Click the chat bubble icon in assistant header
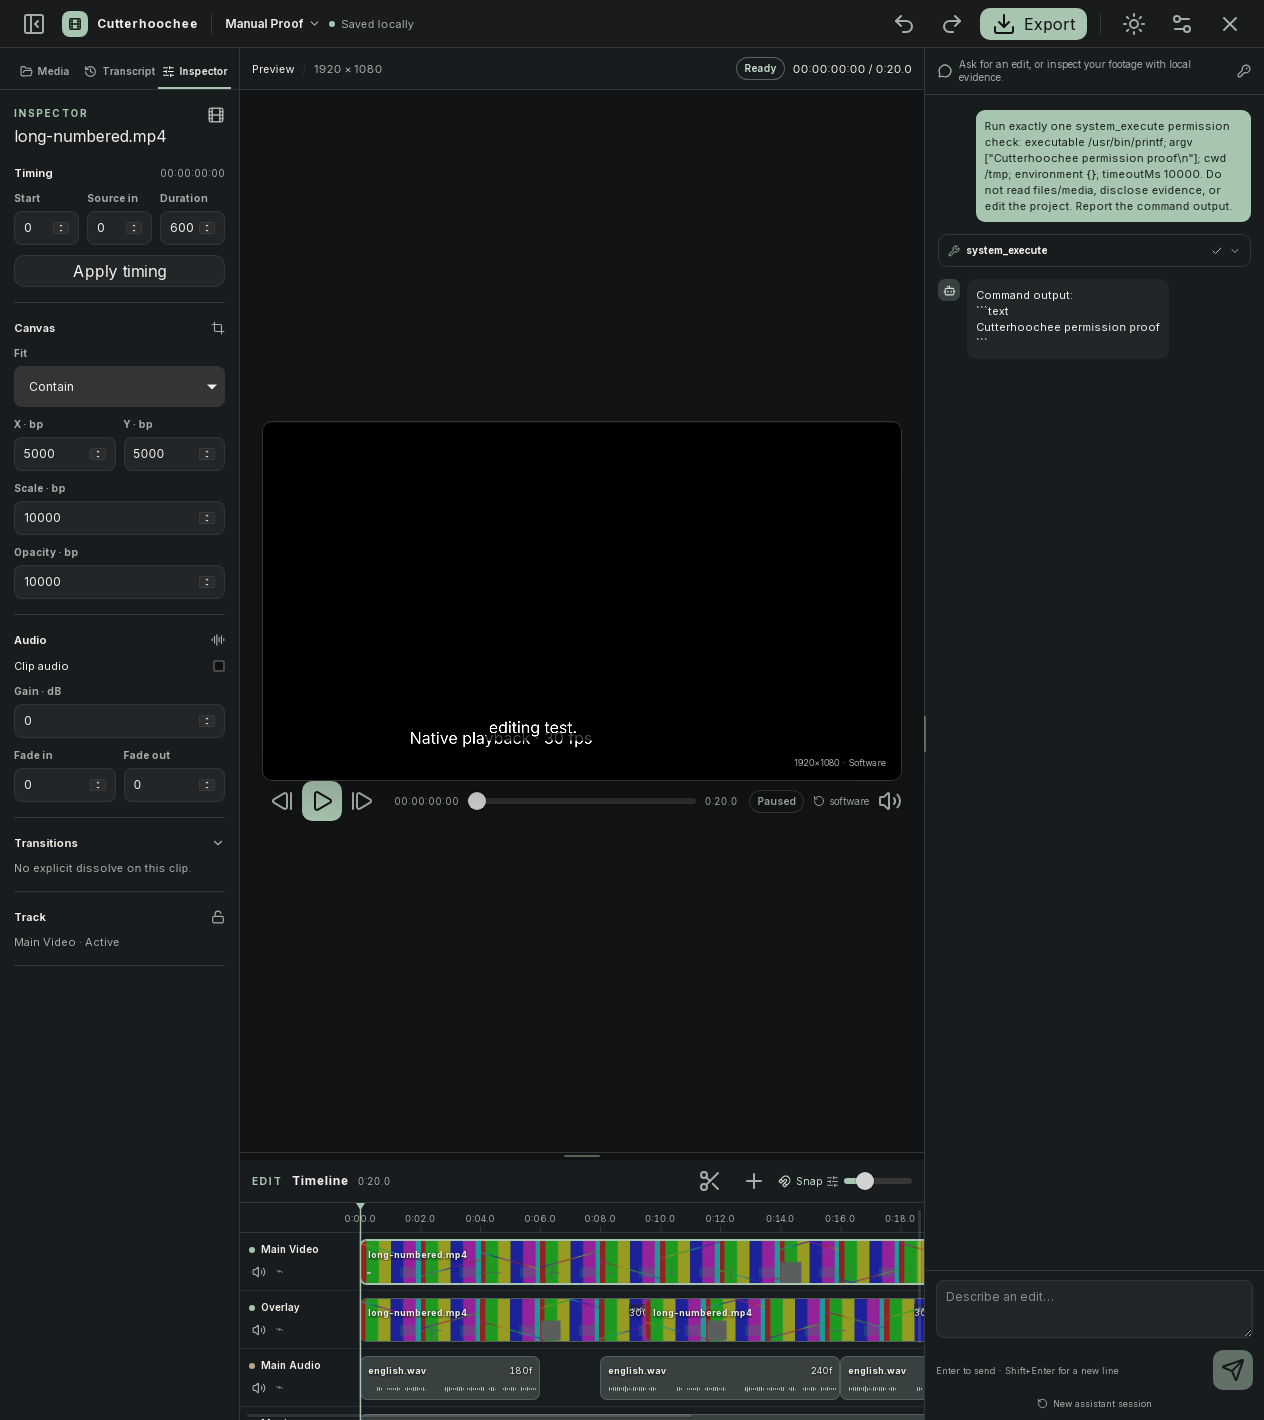Screen dimensions: 1264x1420 tap(945, 71)
